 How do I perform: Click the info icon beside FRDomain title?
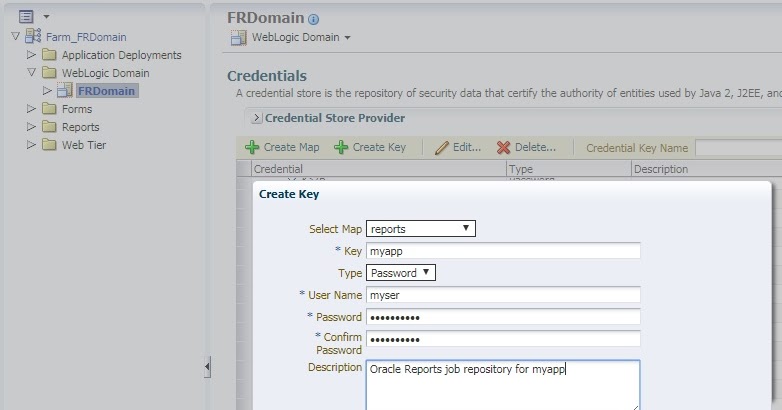click(x=313, y=19)
